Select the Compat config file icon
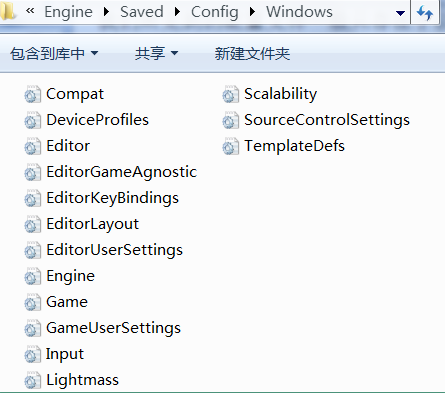 [x=32, y=94]
